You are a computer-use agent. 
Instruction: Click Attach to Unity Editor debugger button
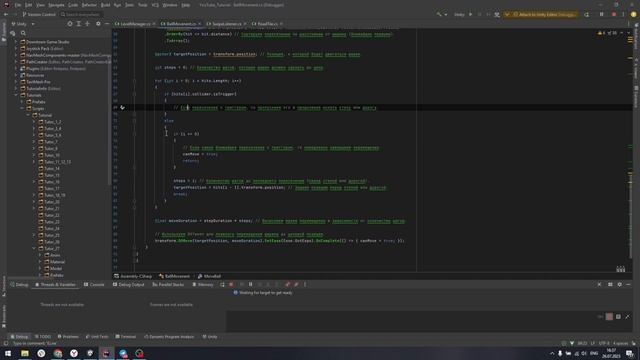pyautogui.click(x=541, y=14)
